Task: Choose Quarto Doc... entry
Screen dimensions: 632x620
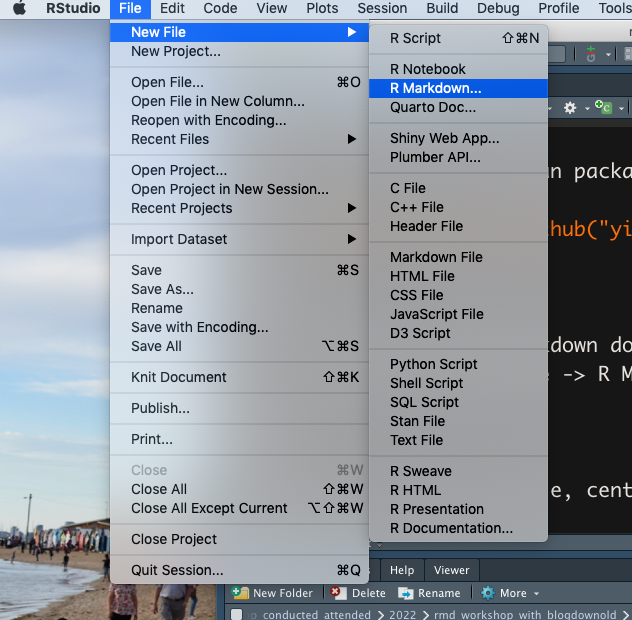Action: pyautogui.click(x=458, y=107)
